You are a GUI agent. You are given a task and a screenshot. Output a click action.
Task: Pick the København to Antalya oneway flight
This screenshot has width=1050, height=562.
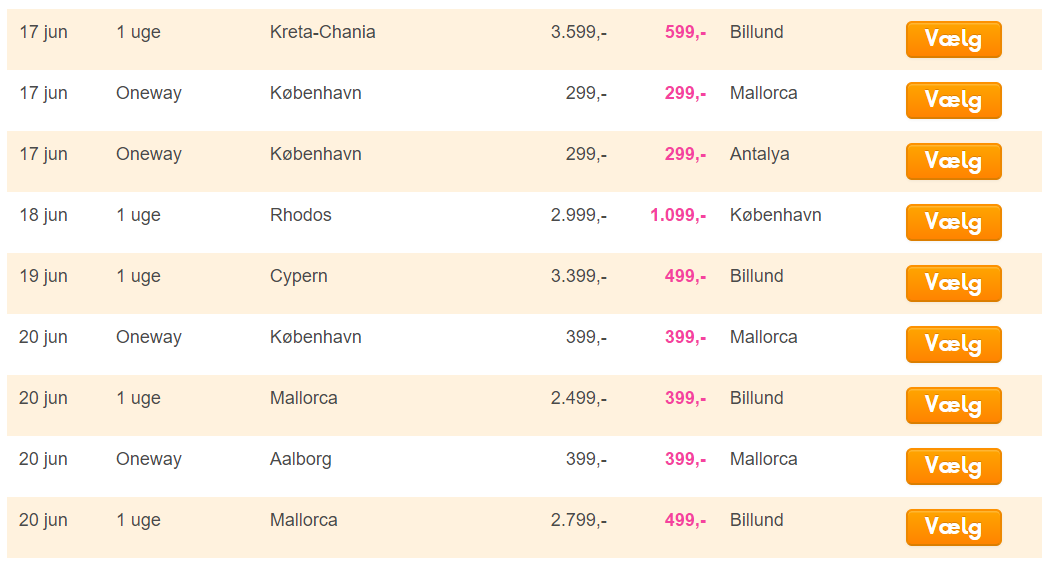tap(953, 161)
